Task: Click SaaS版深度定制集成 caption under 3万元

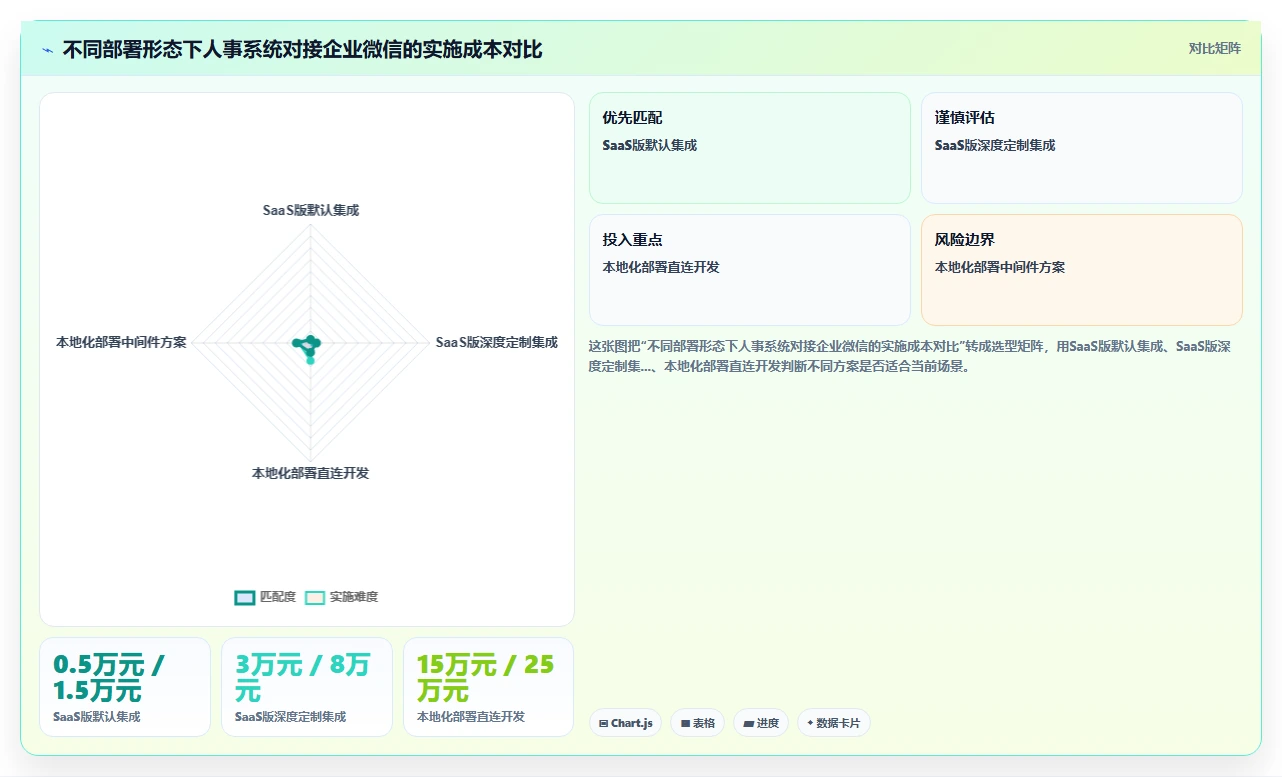Action: pyautogui.click(x=291, y=717)
